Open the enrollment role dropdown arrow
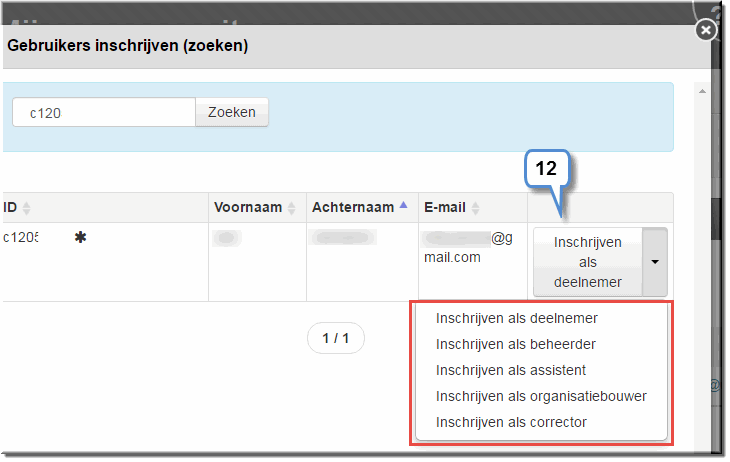 pos(655,262)
